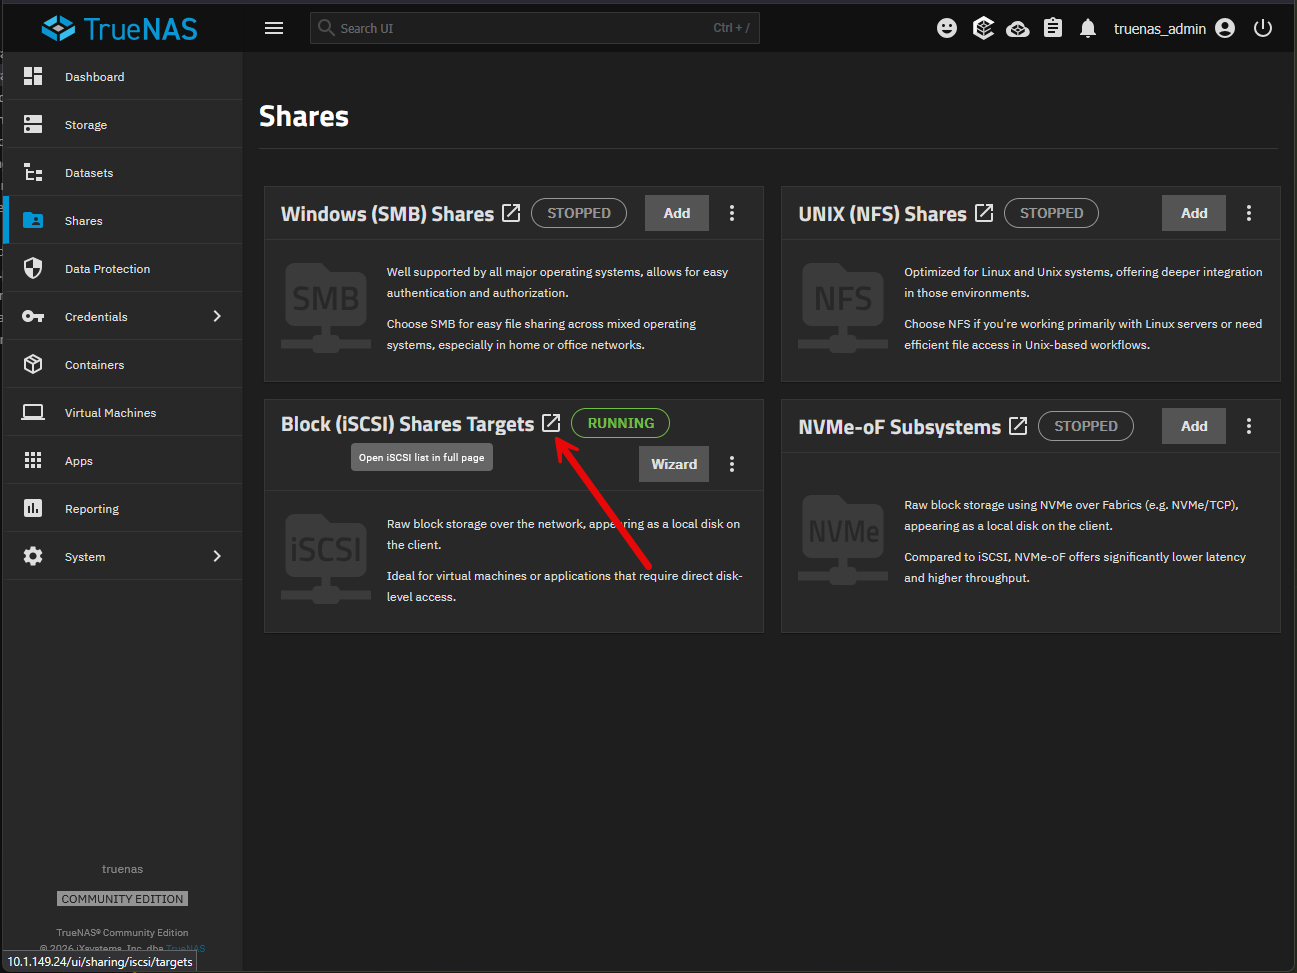
Task: Go to Data Protection in sidebar
Action: click(122, 268)
